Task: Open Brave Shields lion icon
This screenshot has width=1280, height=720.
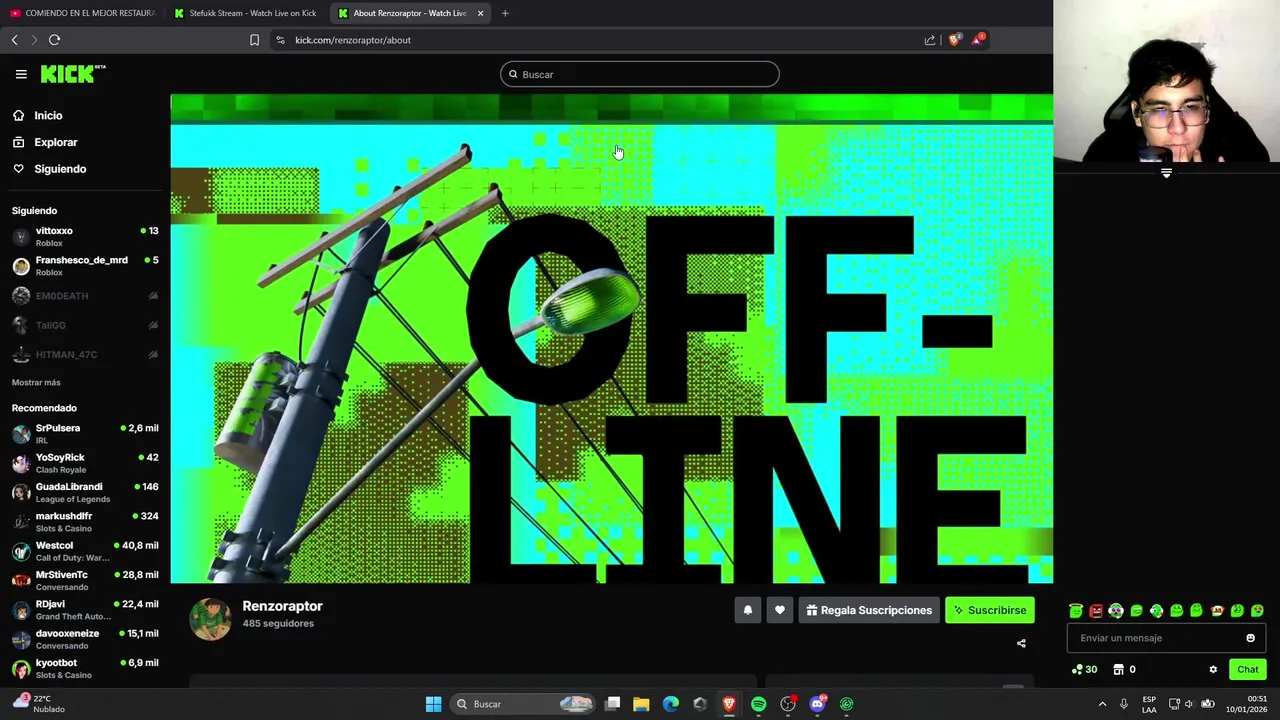Action: pos(954,40)
